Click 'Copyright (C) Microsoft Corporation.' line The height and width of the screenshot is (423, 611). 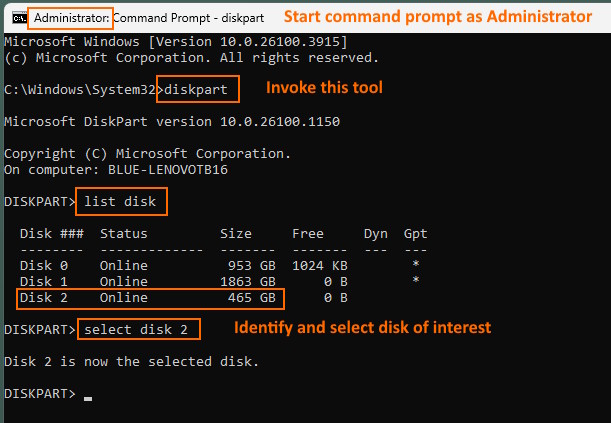pos(147,153)
